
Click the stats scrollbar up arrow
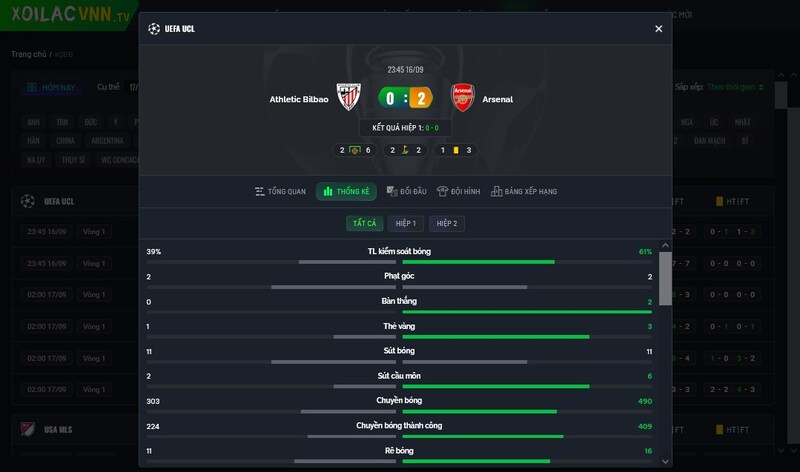(x=665, y=245)
